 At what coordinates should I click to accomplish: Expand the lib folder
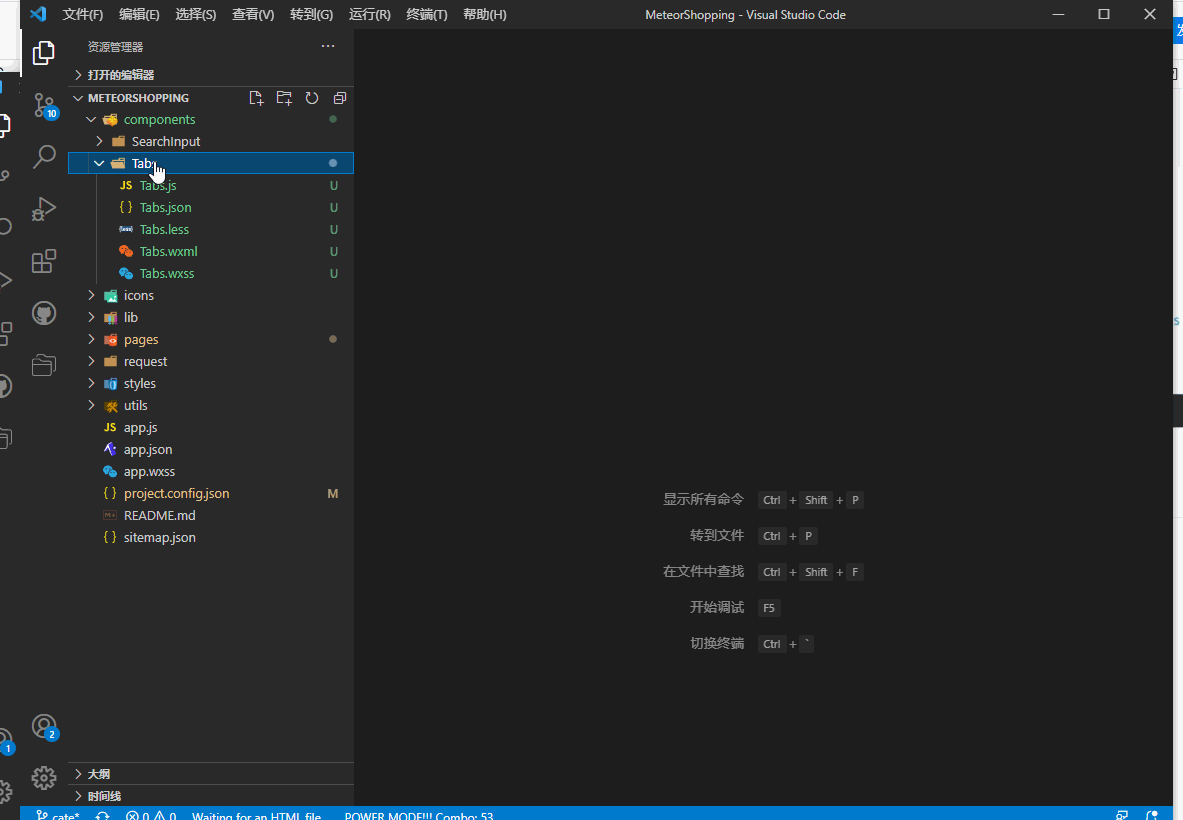pos(210,318)
